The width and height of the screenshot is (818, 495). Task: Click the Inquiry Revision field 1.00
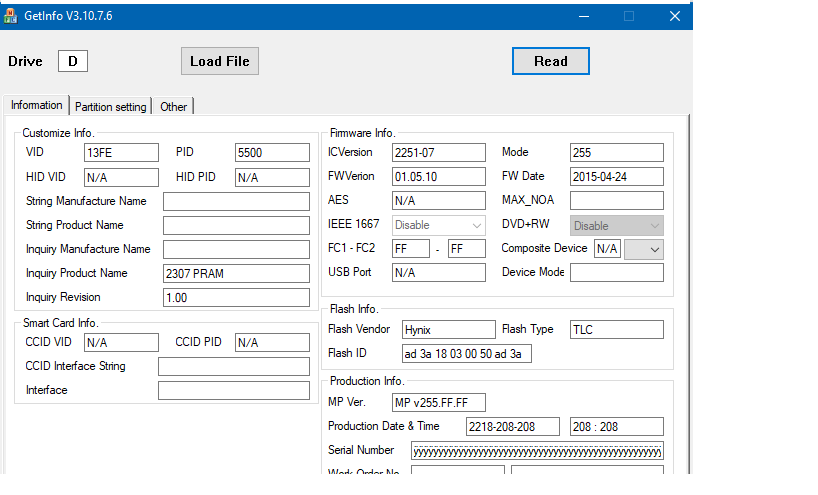click(236, 297)
